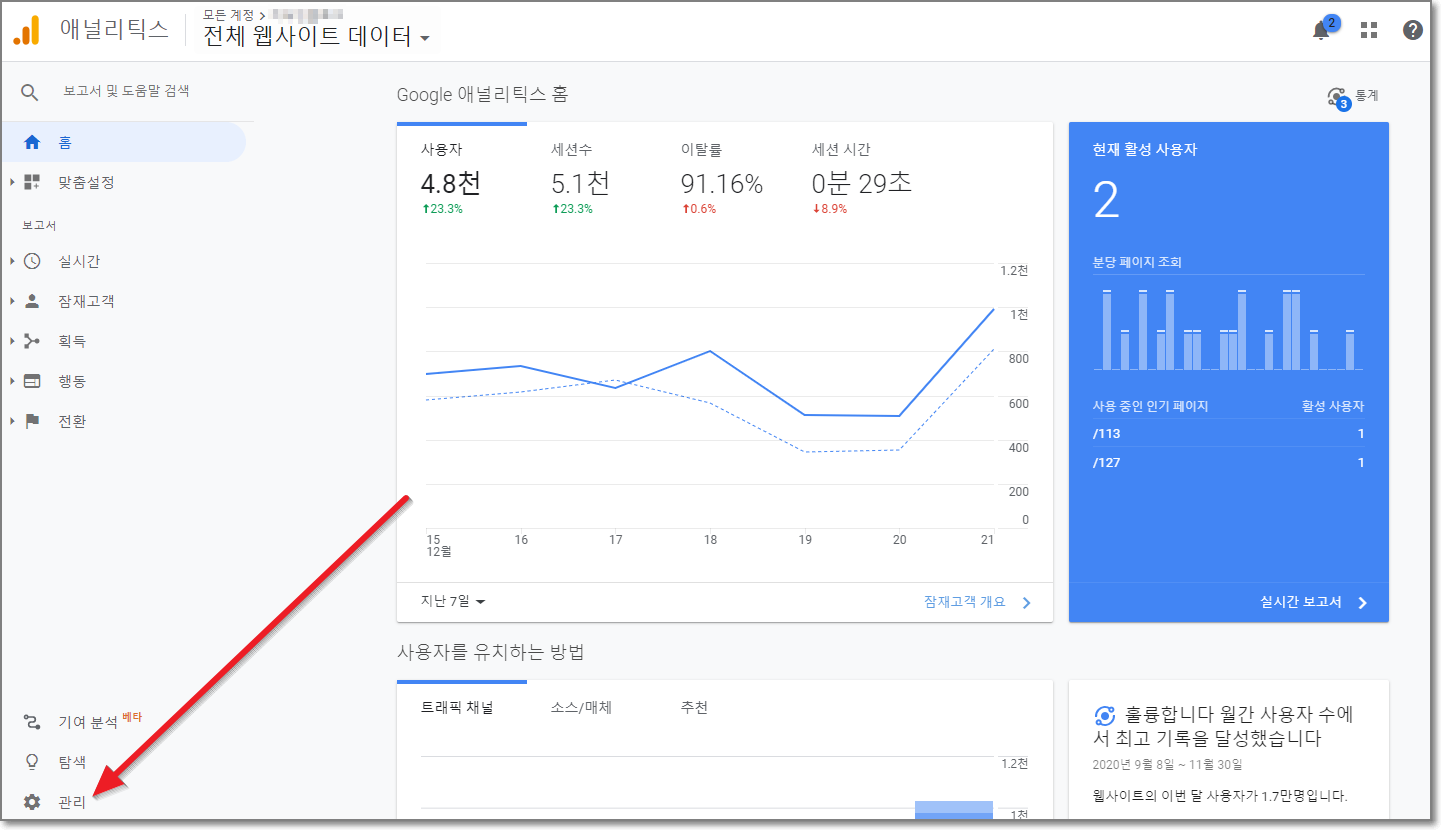Click the 현재 활성 사용자 count 2

pos(1106,201)
